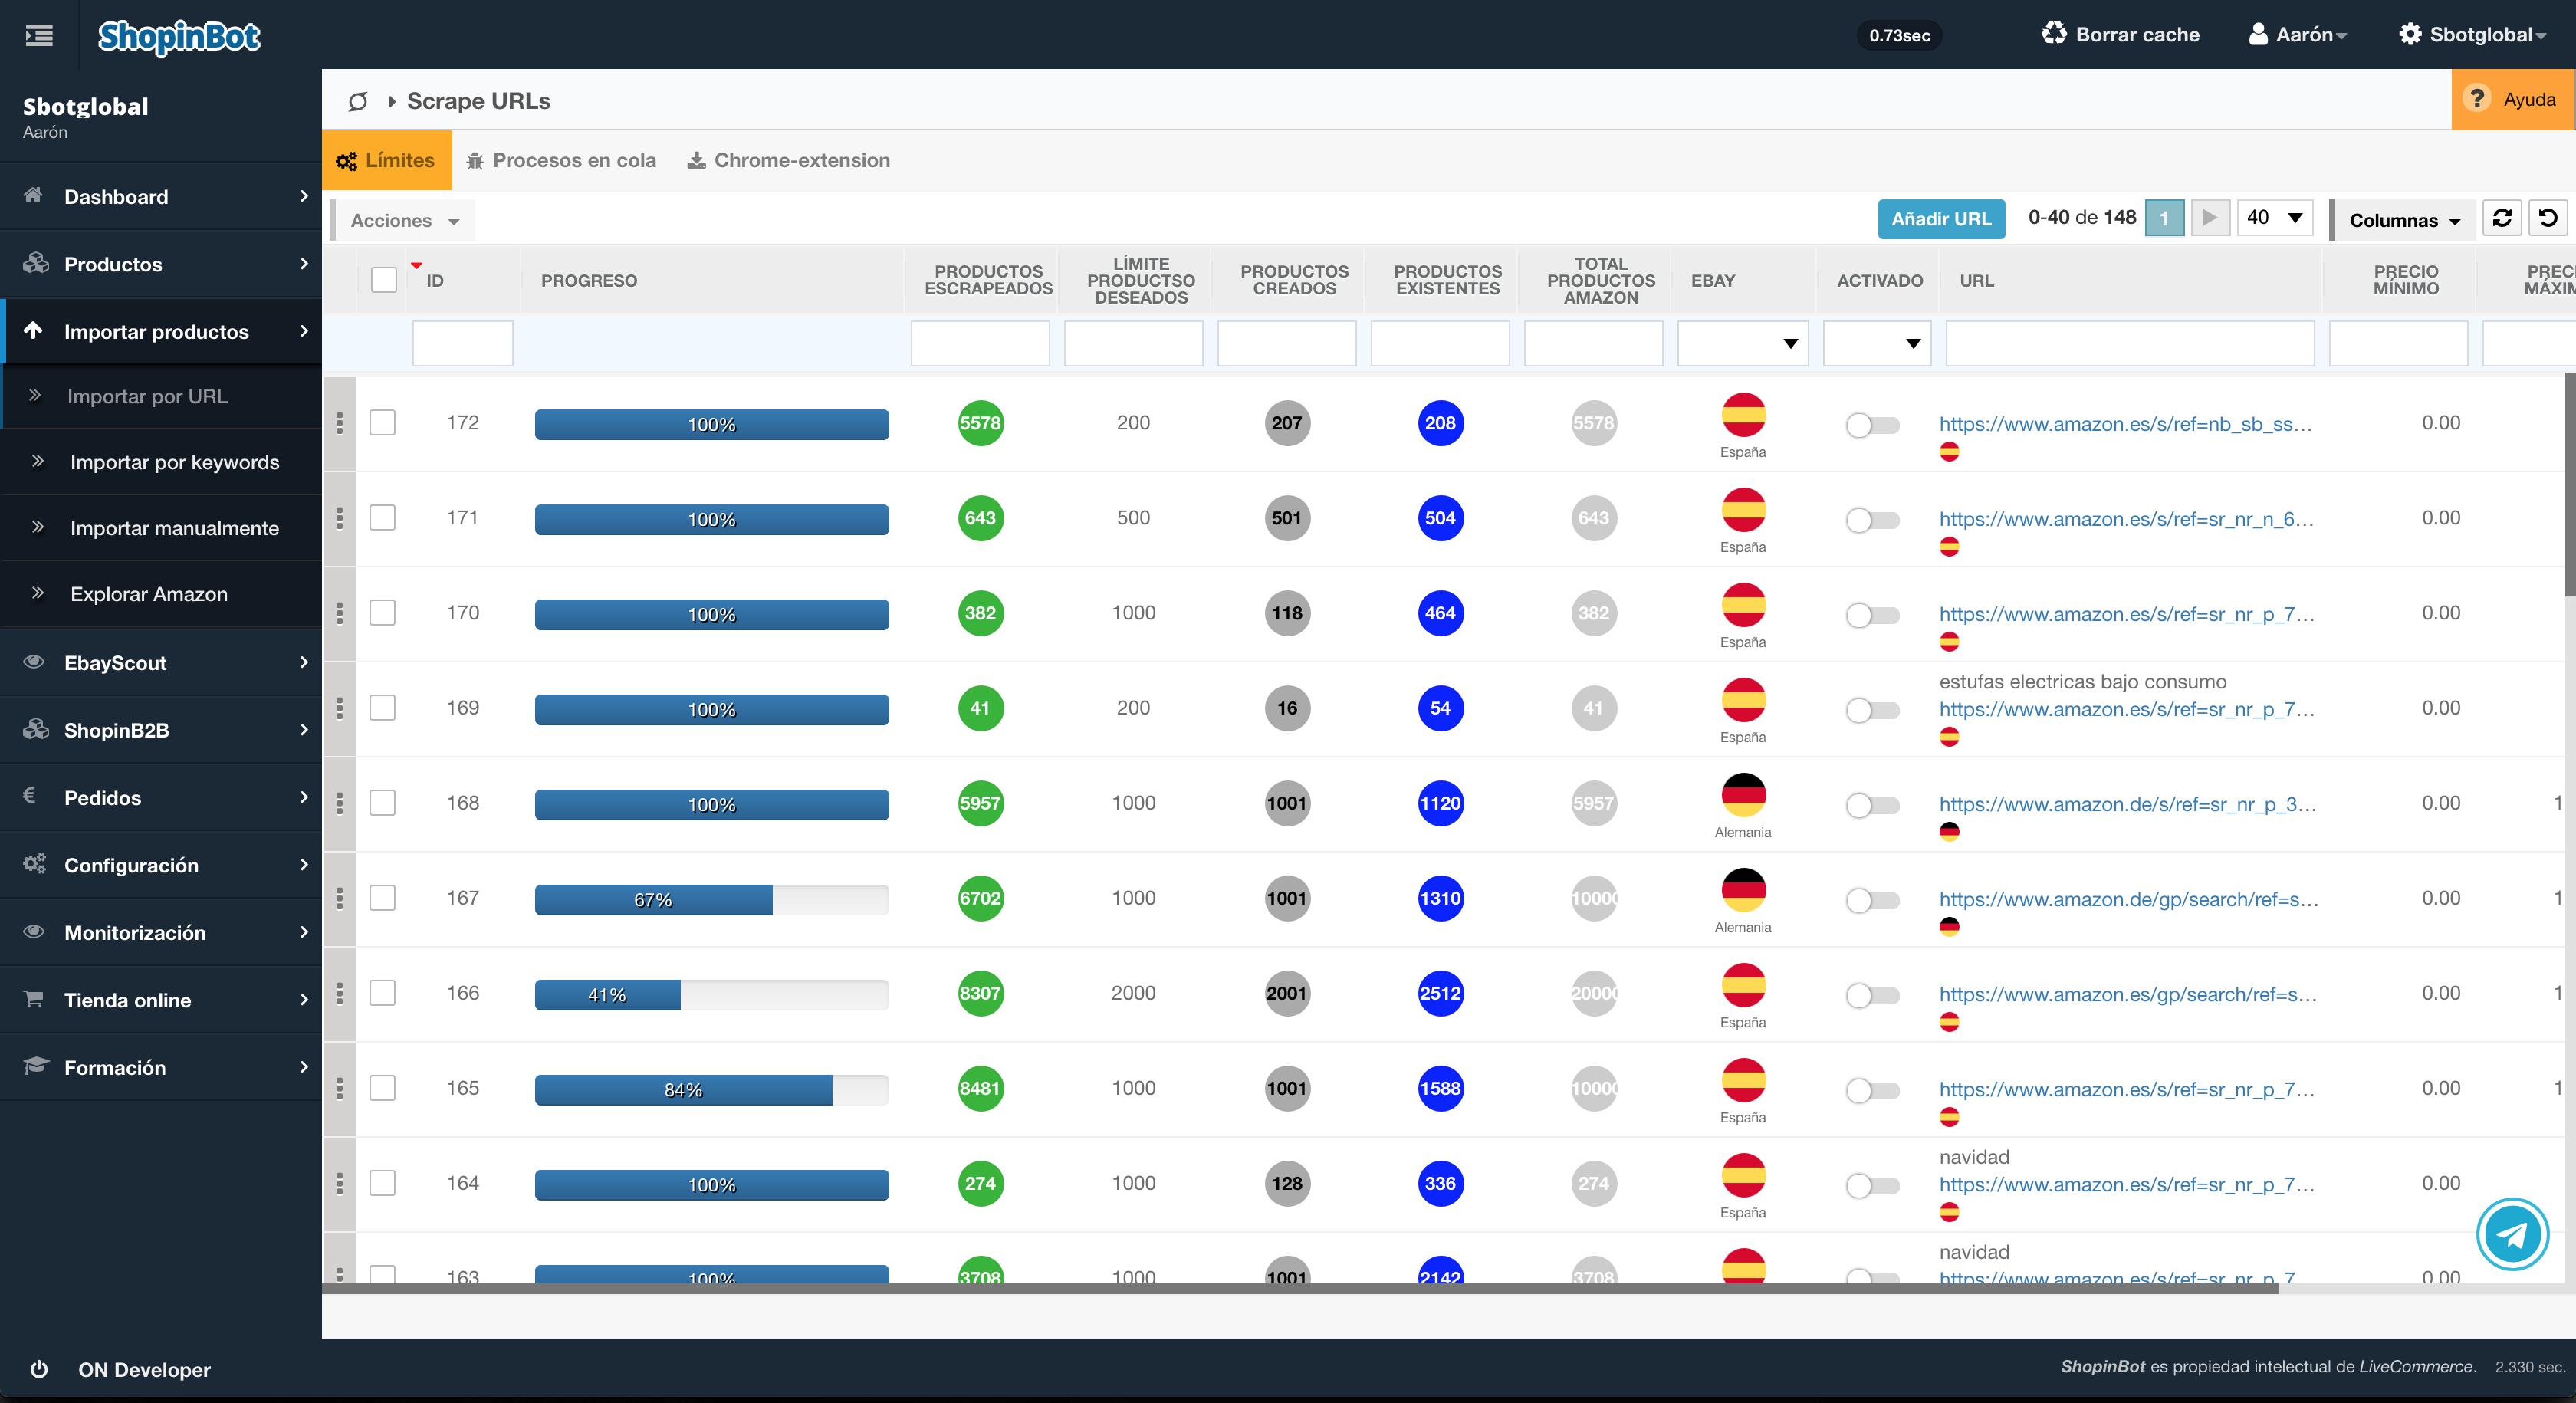This screenshot has width=2576, height=1403.
Task: Switch to Procesos en cola tab
Action: pos(561,160)
